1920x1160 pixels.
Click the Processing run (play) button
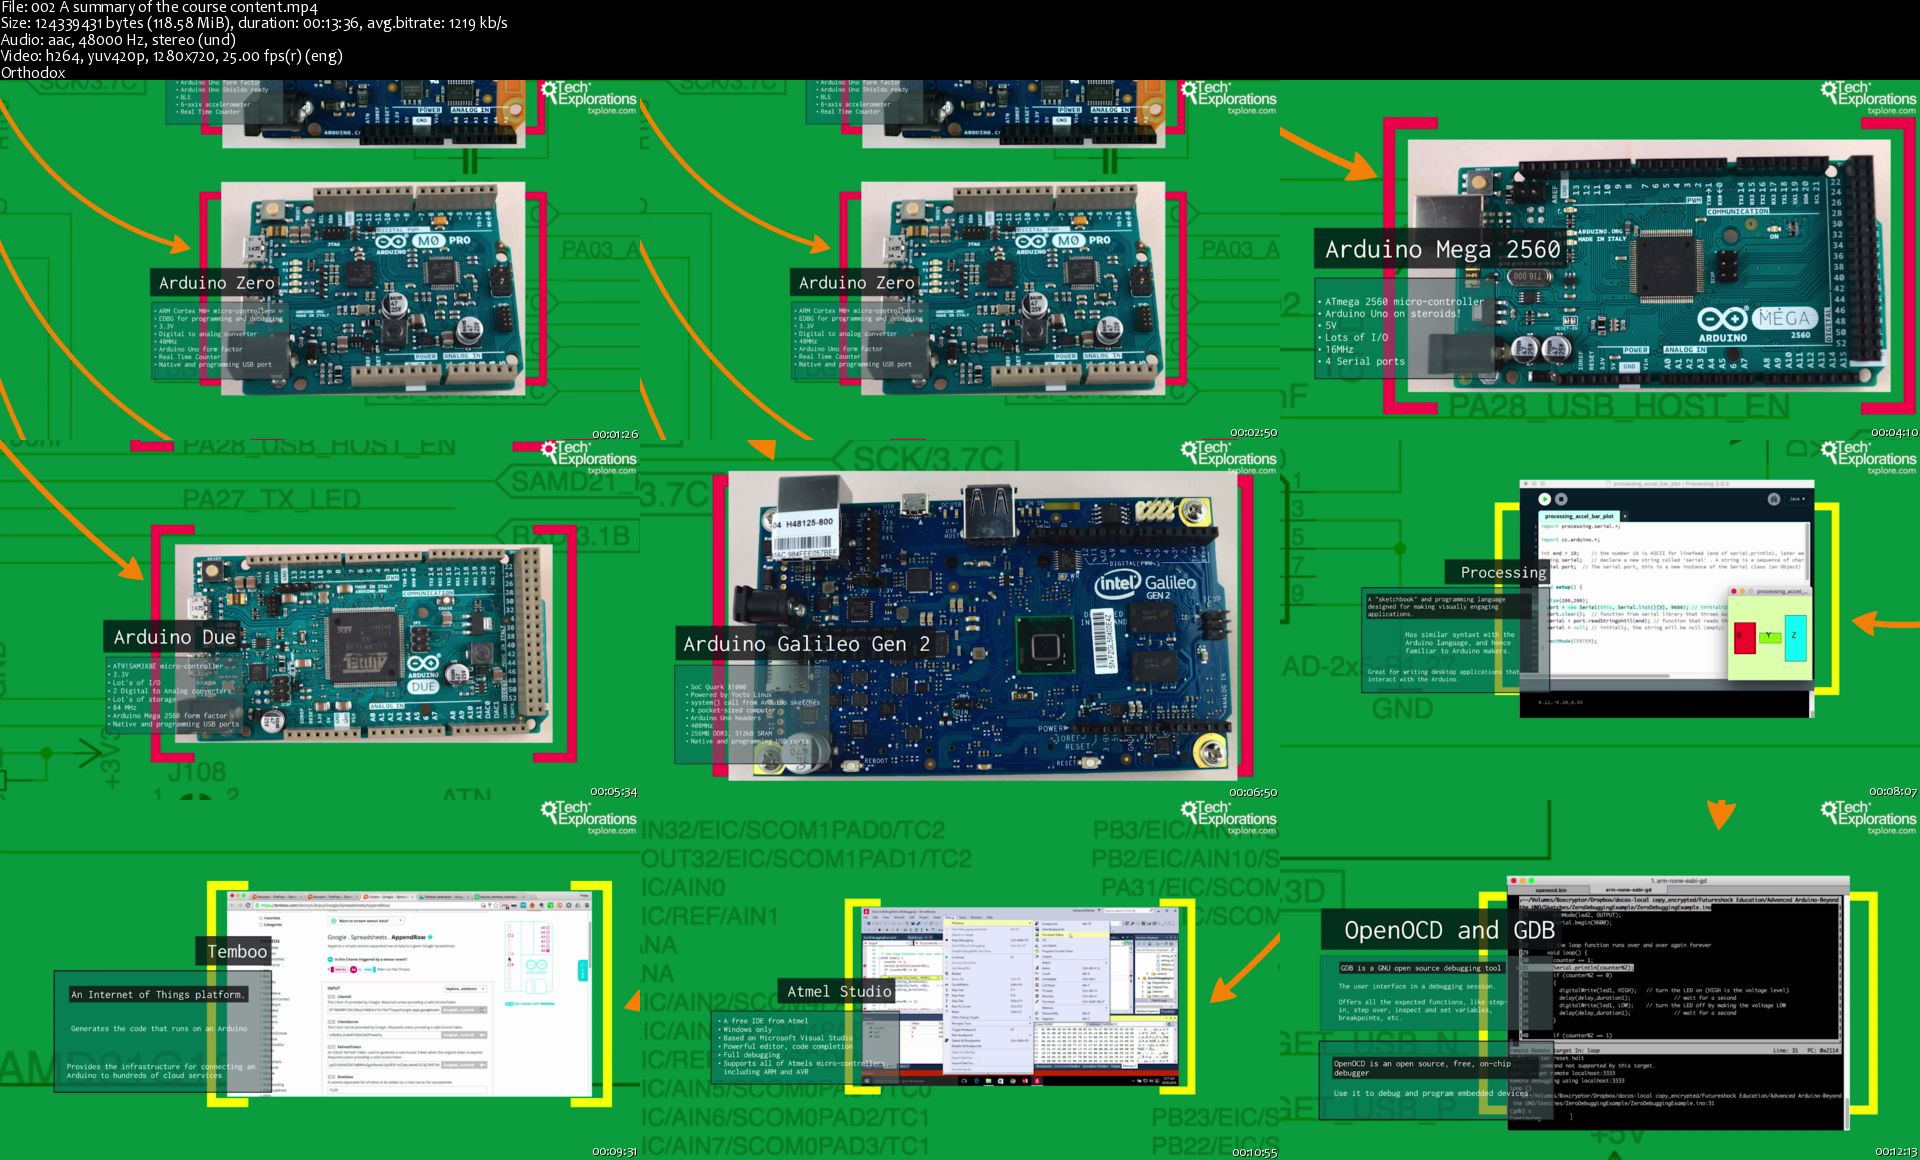click(x=1544, y=499)
